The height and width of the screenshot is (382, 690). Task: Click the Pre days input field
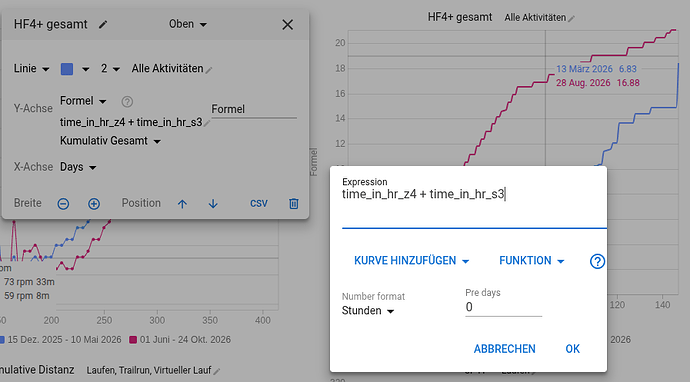coord(503,307)
